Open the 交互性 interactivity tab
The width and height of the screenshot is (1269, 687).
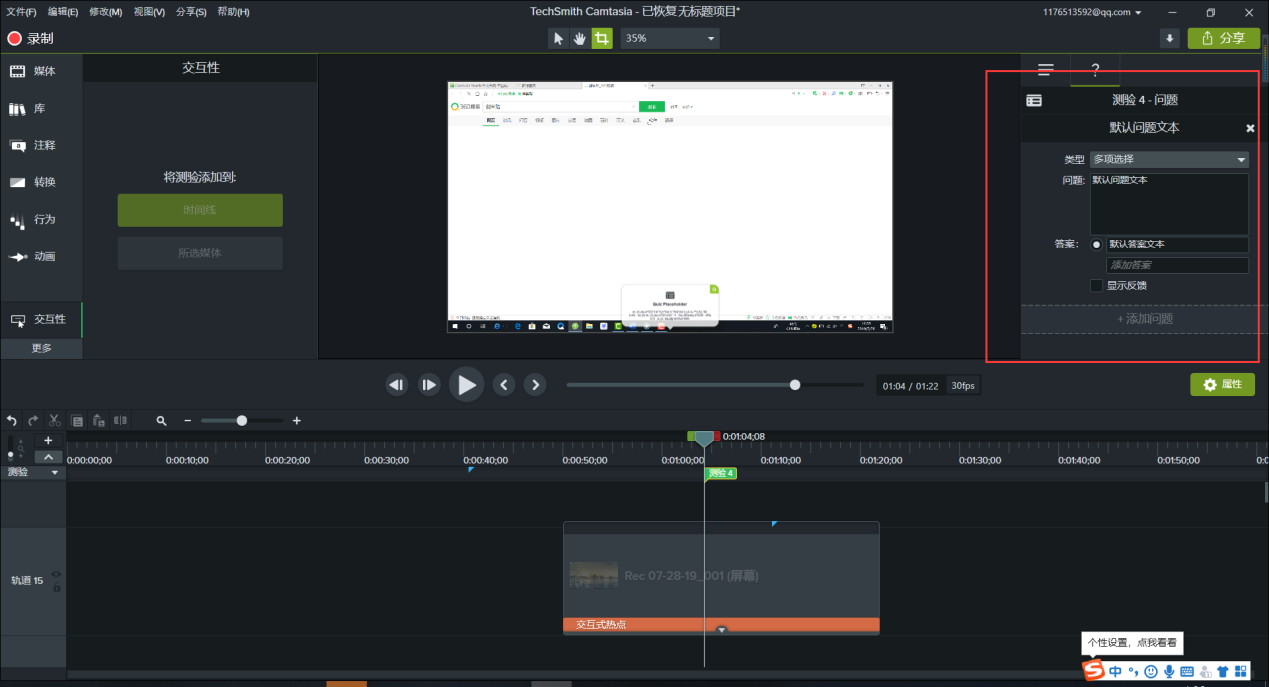tap(41, 319)
